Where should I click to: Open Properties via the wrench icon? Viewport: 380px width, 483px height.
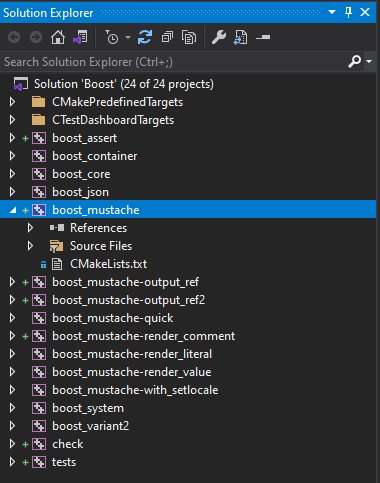point(219,37)
